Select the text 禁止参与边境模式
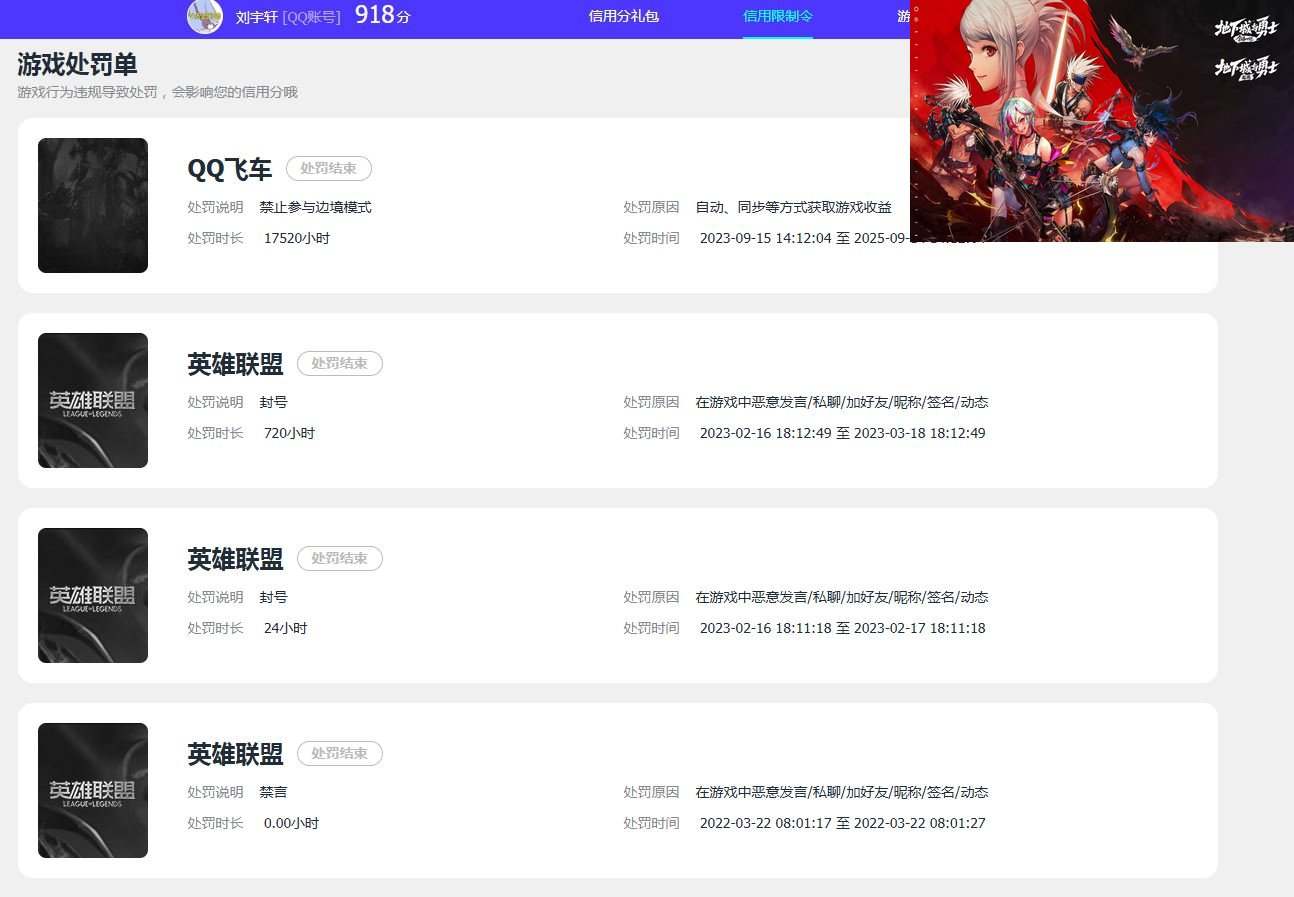1294x897 pixels. [x=316, y=207]
